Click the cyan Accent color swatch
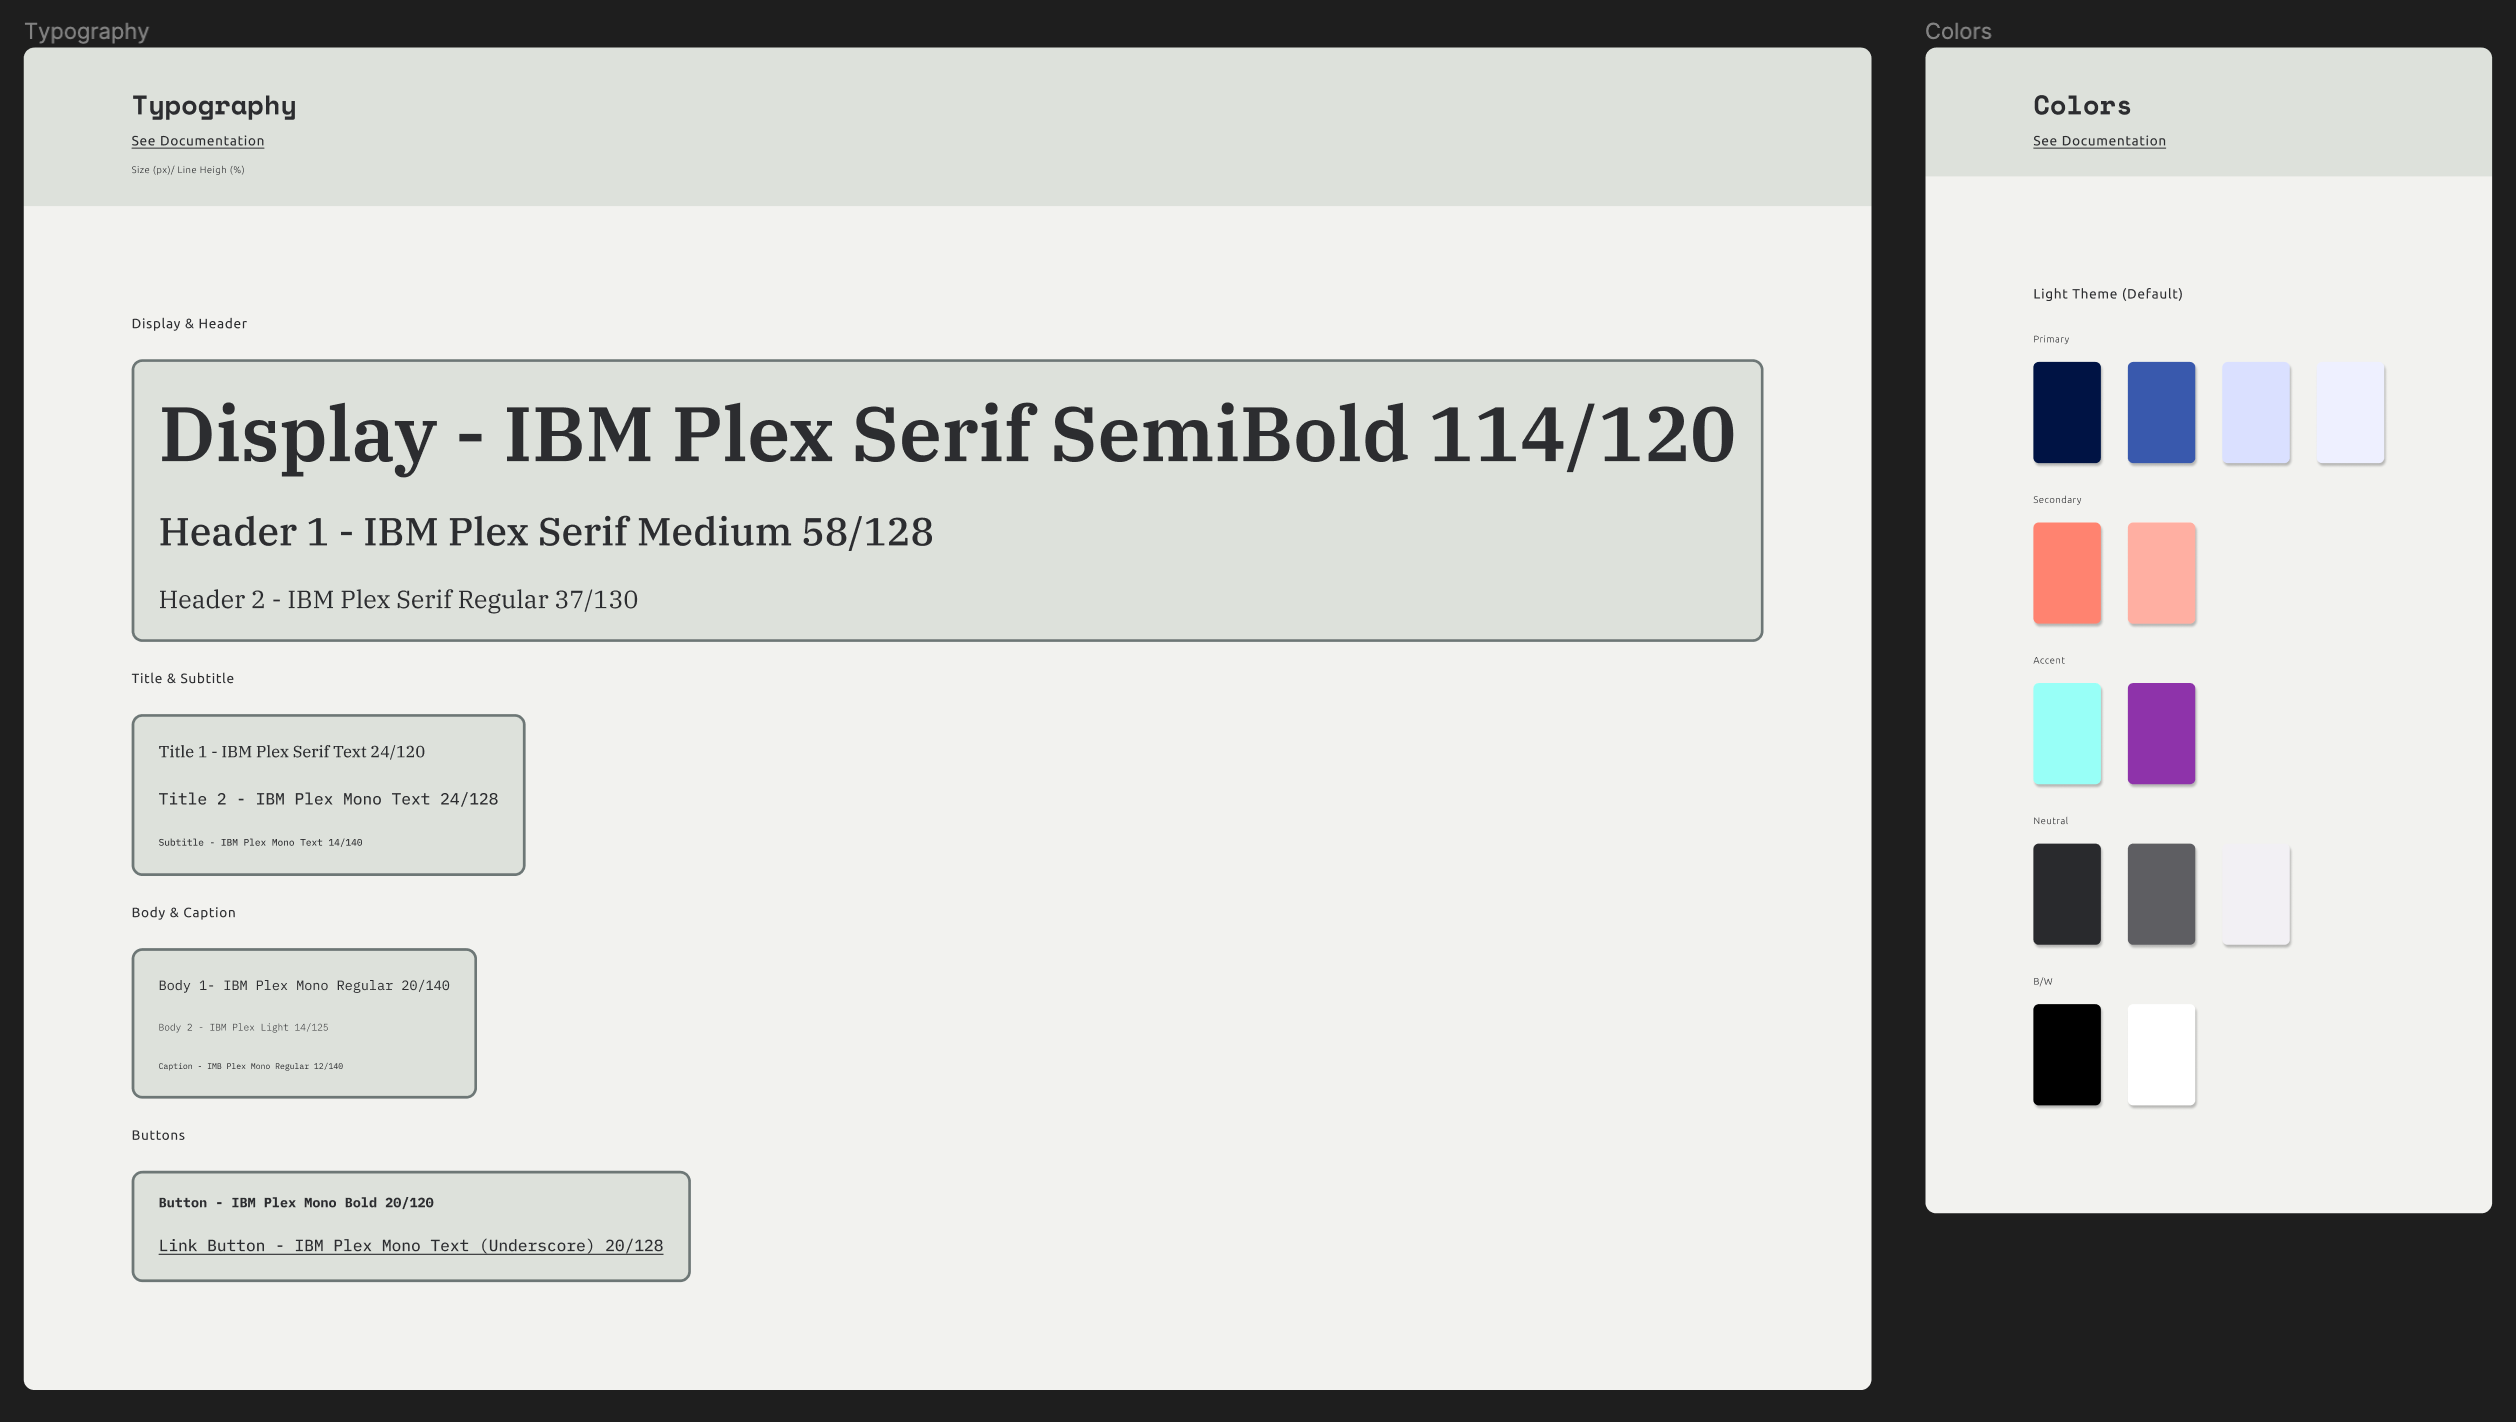This screenshot has width=2516, height=1422. pyautogui.click(x=2066, y=734)
